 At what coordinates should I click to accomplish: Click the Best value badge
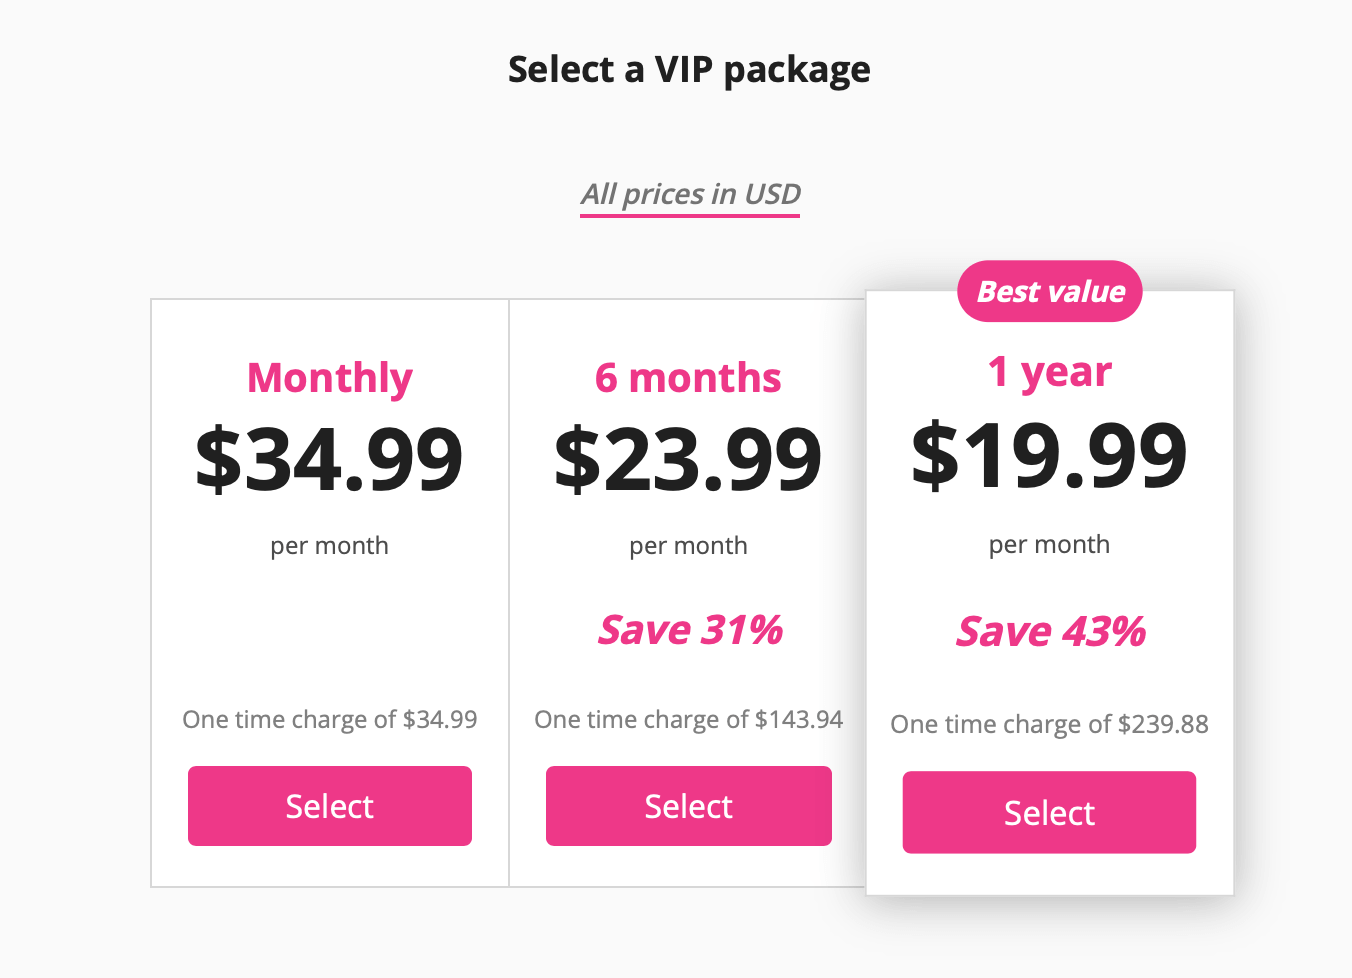click(1050, 291)
